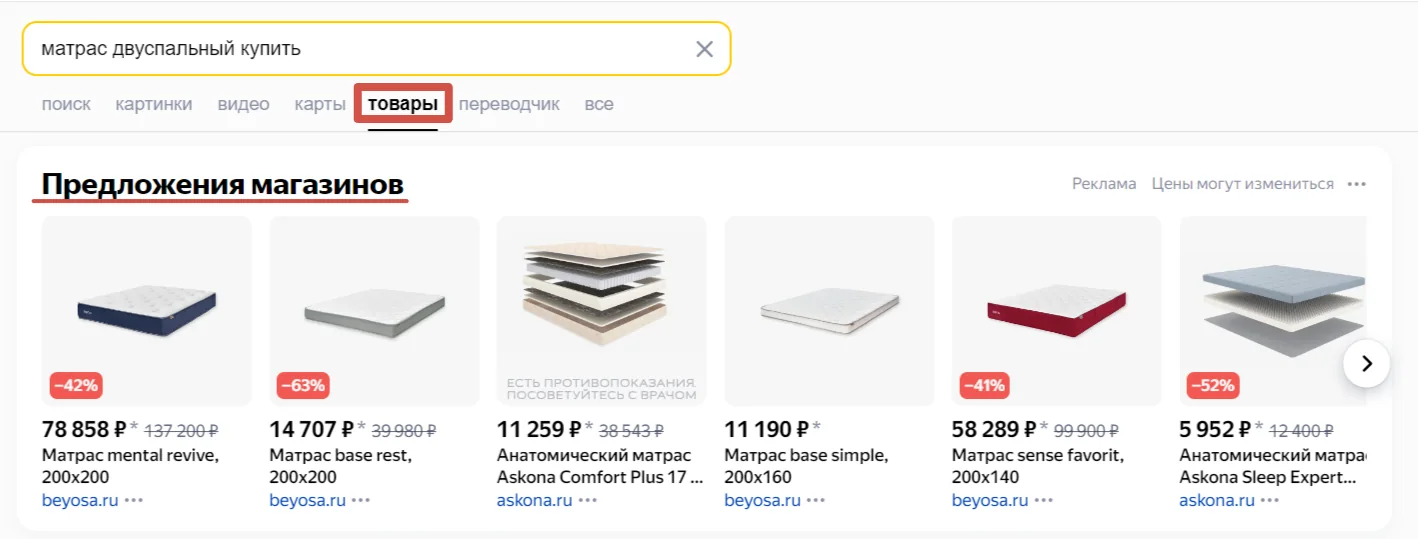Switch to the видео tab
Viewport: 1418px width, 539px height.
(244, 104)
